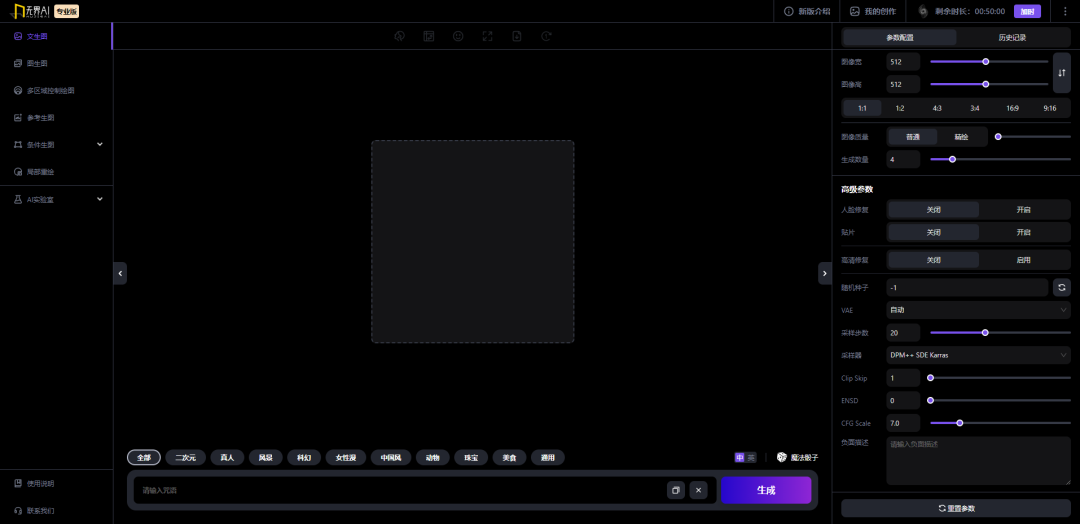
Task: Set 贴片 to 关闭
Action: click(x=933, y=233)
